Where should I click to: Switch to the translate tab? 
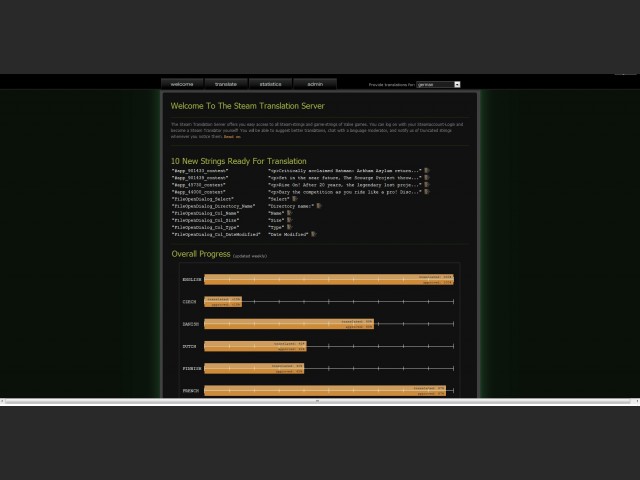226,84
